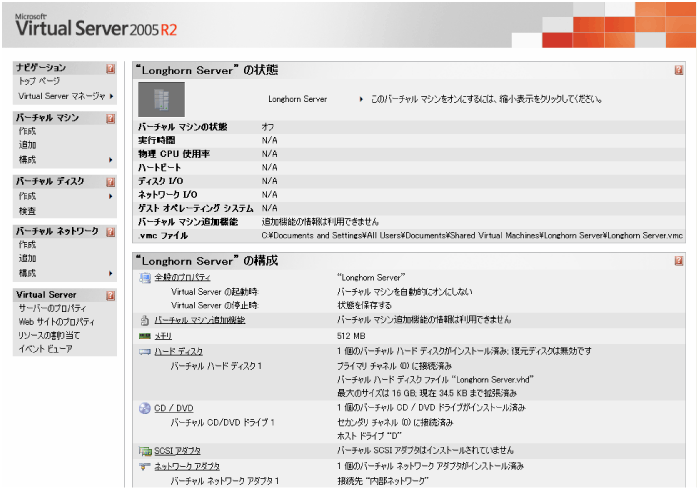The height and width of the screenshot is (490, 700).
Task: Select 追加 under バーチャル ネットワーク
Action: click(27, 258)
